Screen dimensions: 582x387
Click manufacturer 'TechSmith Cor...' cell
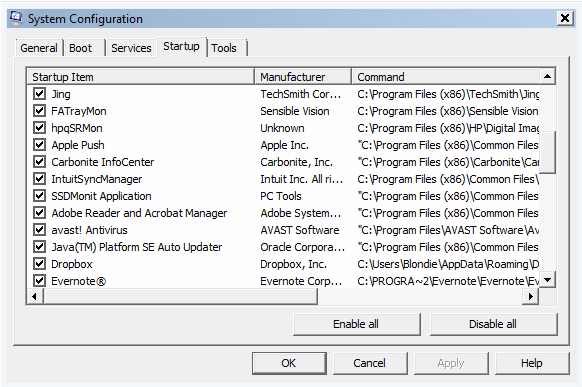point(301,94)
